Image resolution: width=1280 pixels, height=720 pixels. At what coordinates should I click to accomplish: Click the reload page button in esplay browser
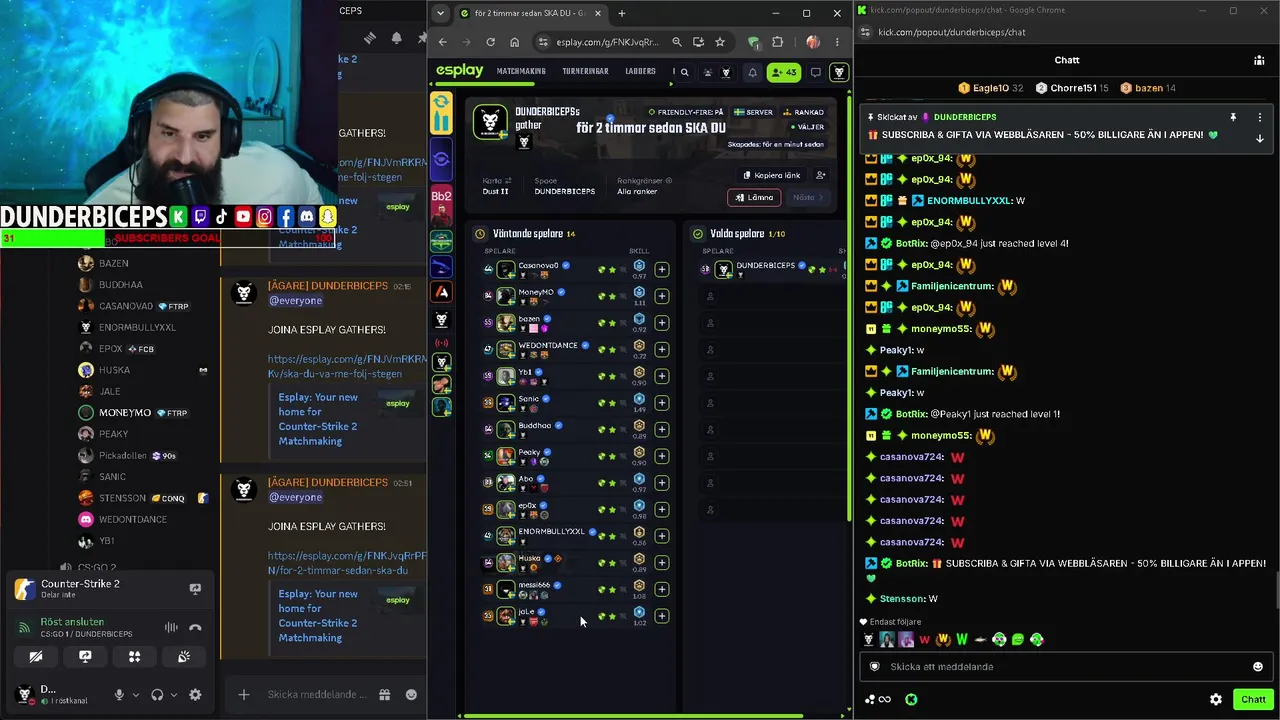[490, 42]
